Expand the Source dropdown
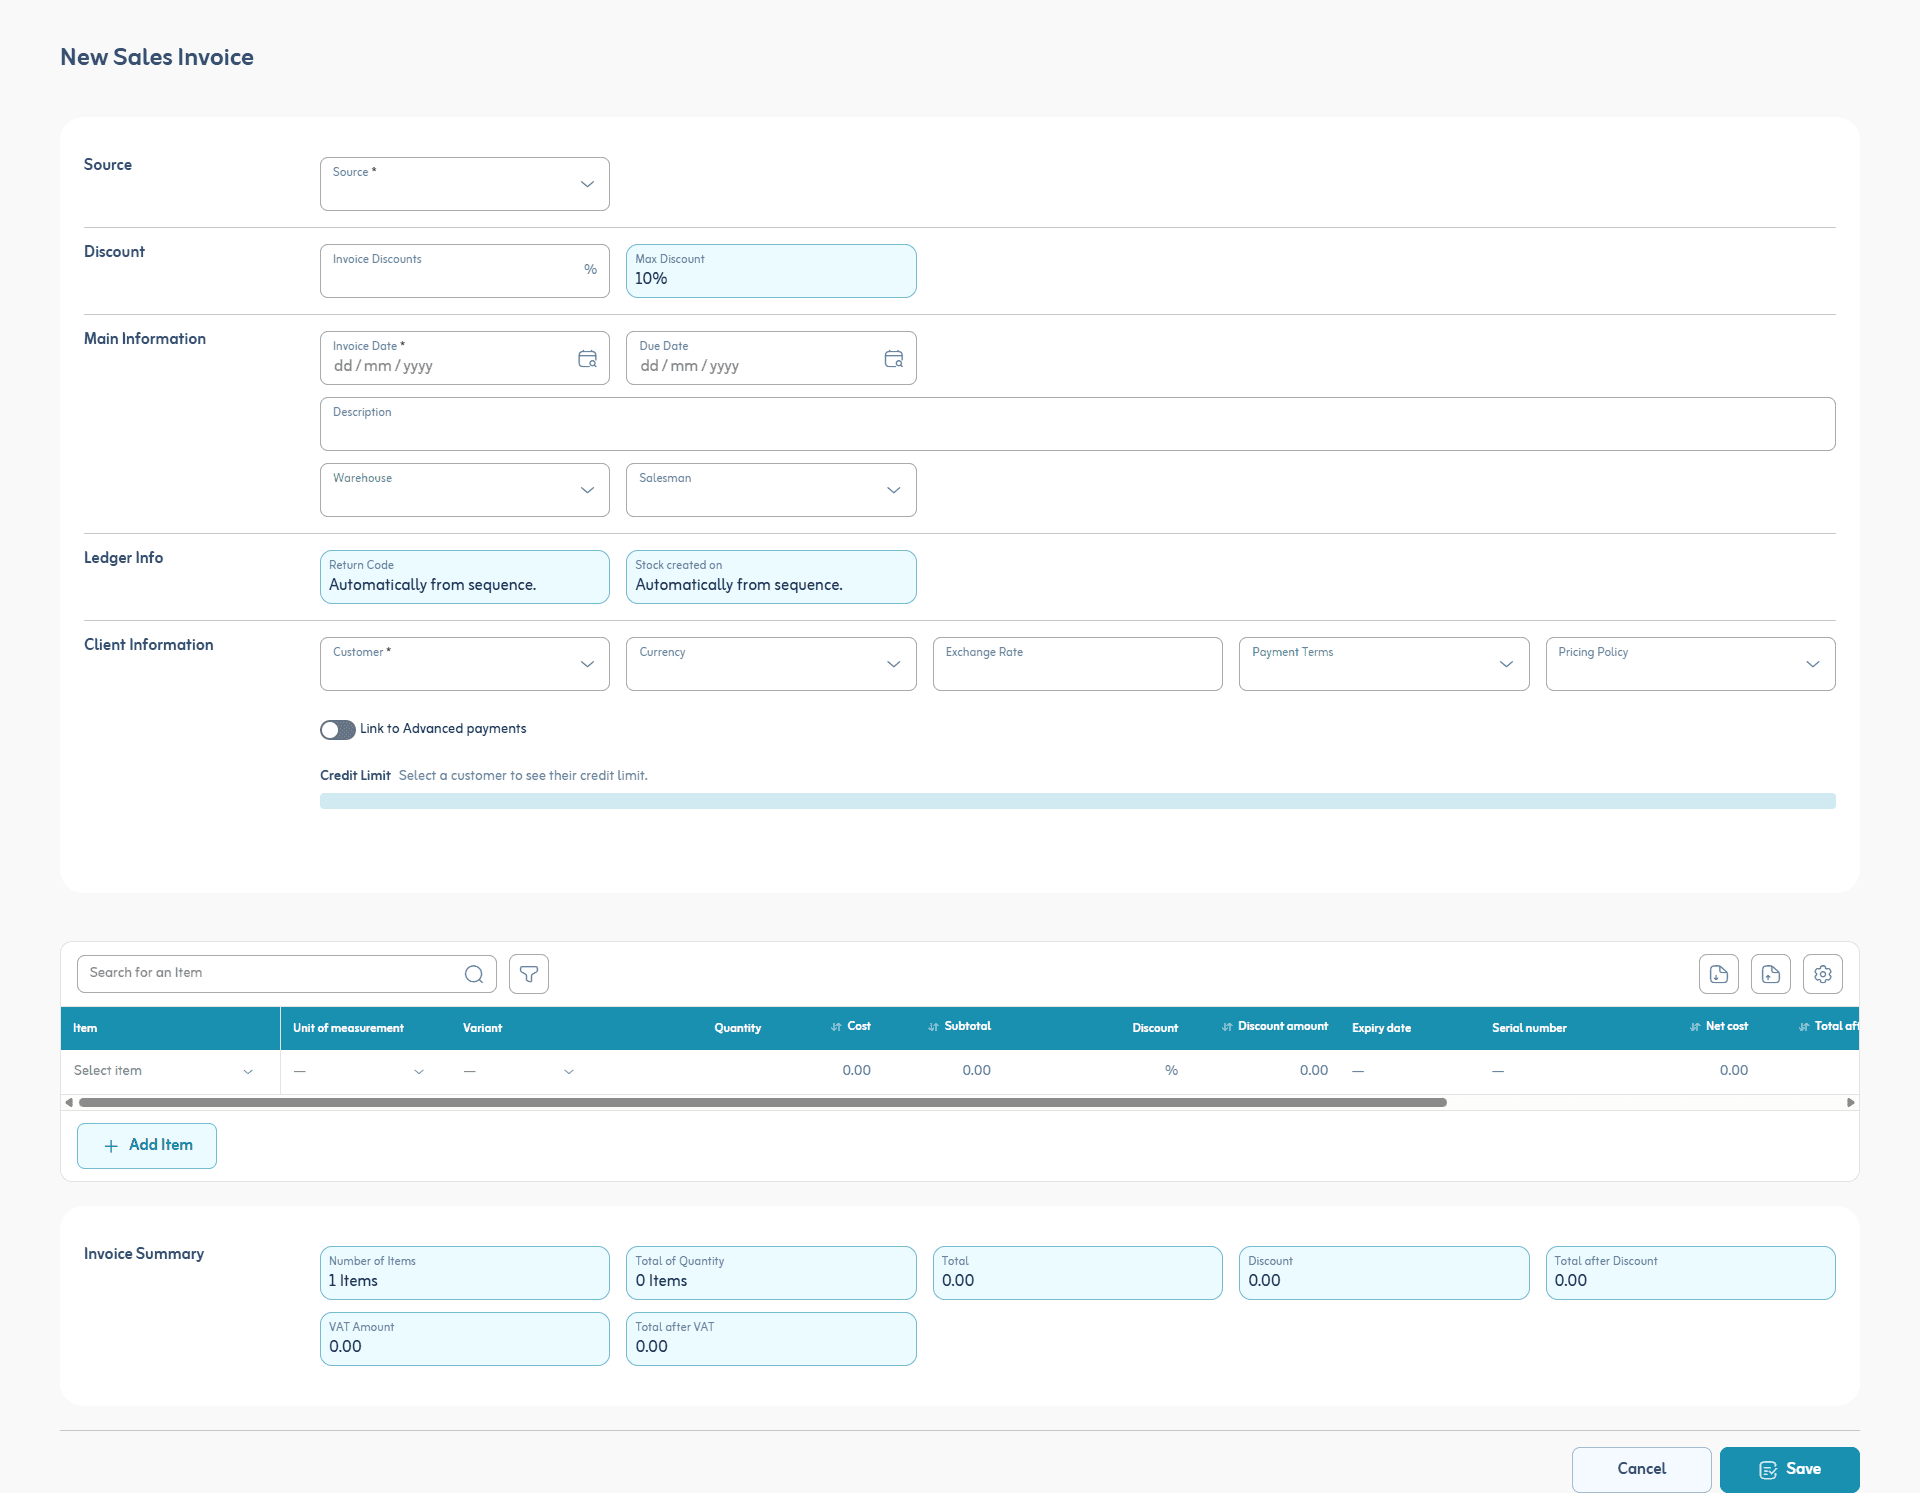Image resolution: width=1920 pixels, height=1493 pixels. tap(465, 184)
